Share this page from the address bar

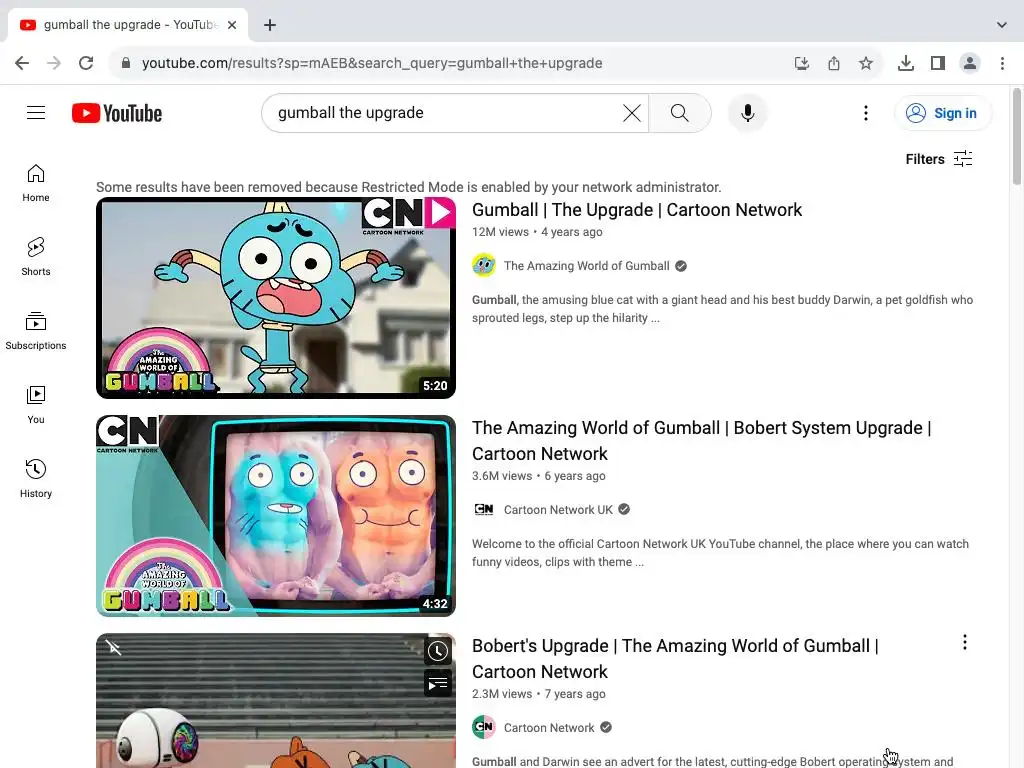[x=834, y=63]
